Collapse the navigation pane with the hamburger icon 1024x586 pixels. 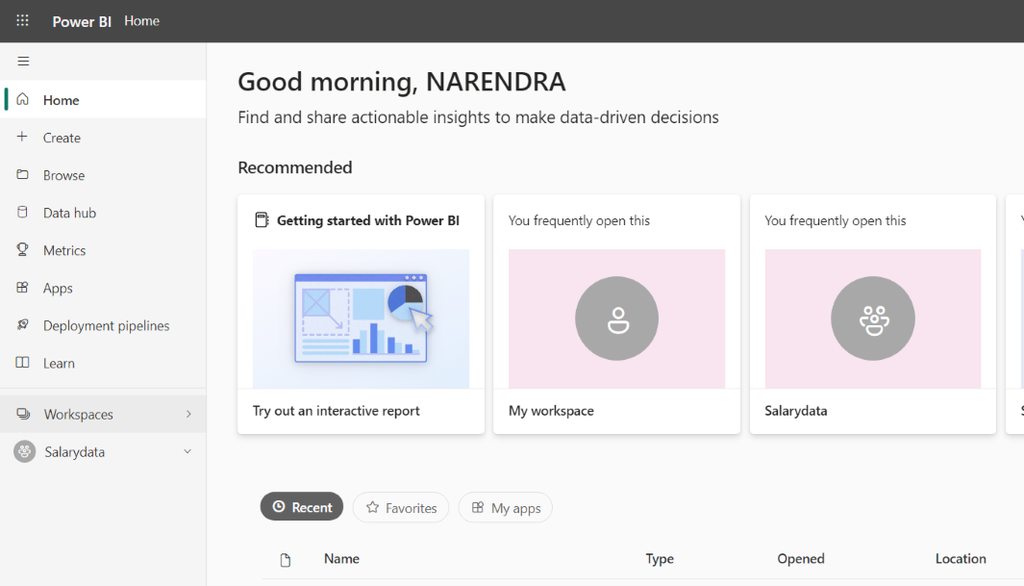(x=23, y=61)
